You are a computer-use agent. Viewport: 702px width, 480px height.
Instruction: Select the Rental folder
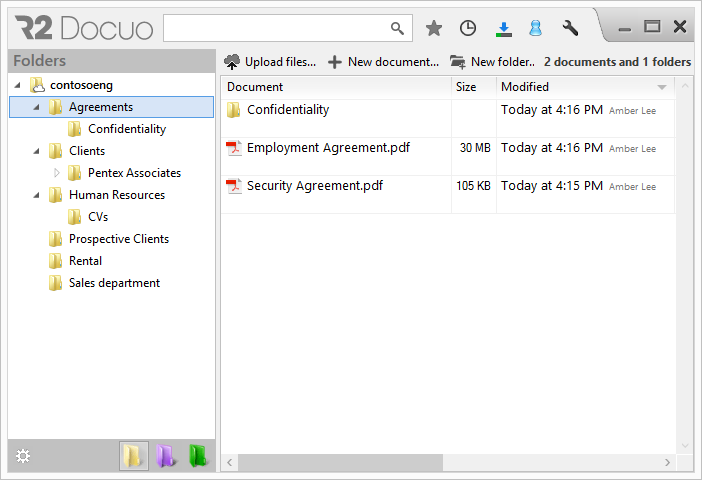(x=85, y=261)
